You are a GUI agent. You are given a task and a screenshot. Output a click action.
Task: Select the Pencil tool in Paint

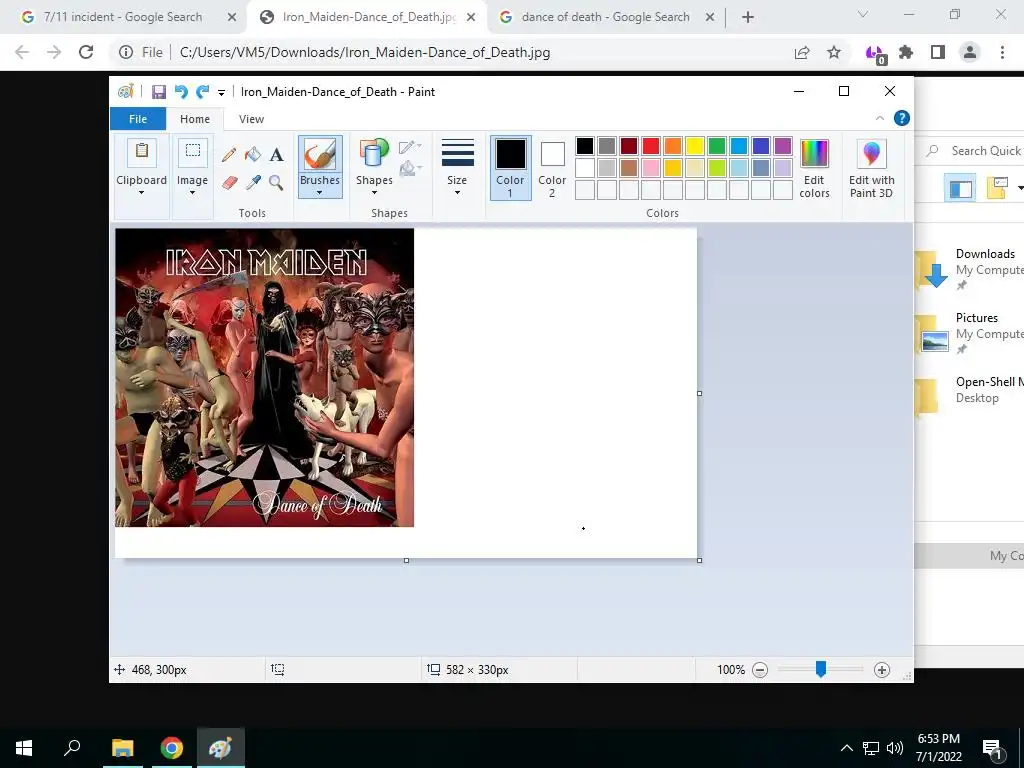(x=229, y=154)
